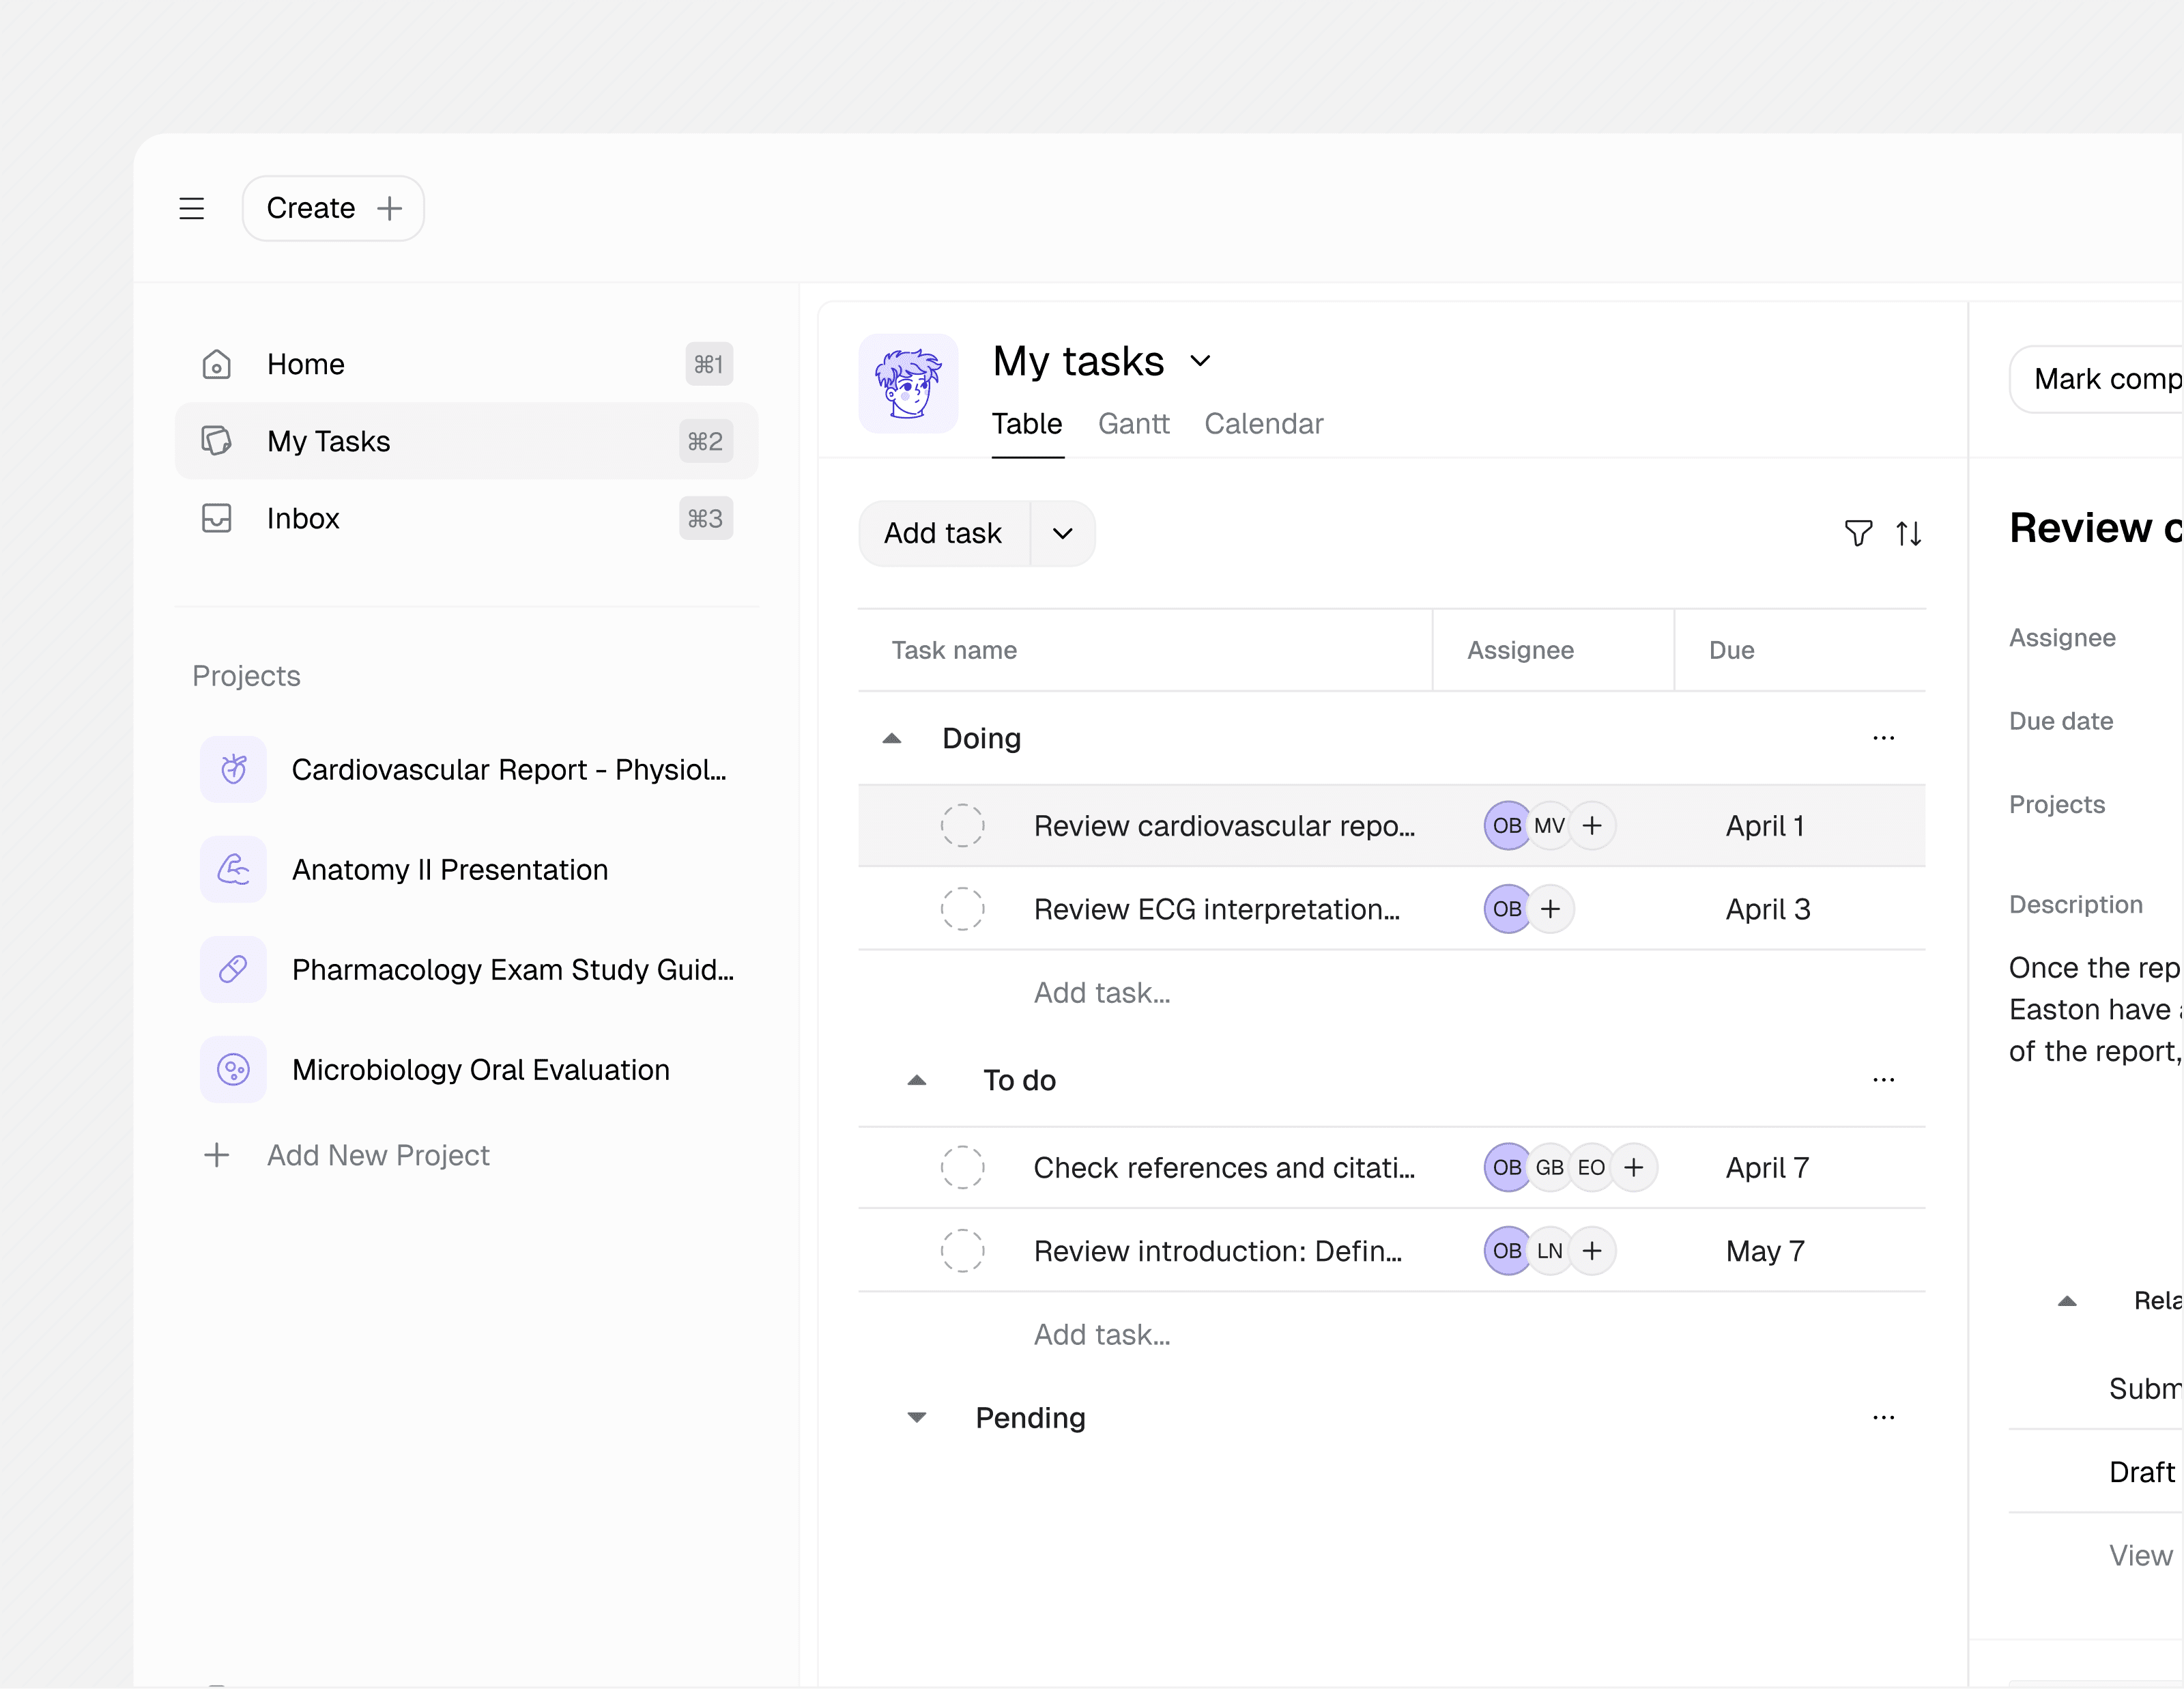Click the Create button

(333, 208)
